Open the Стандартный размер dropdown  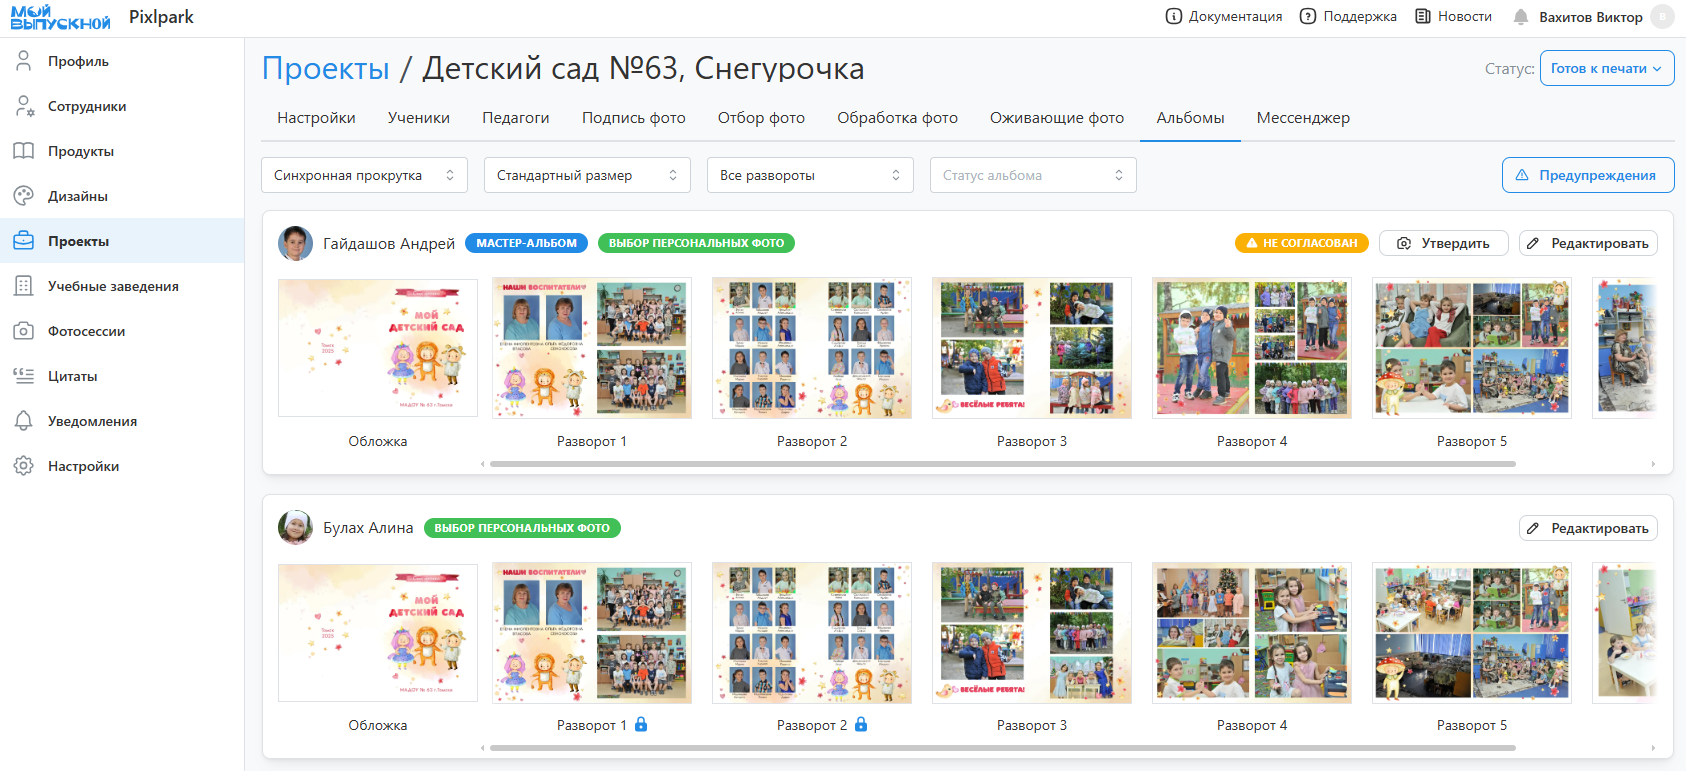tap(587, 175)
